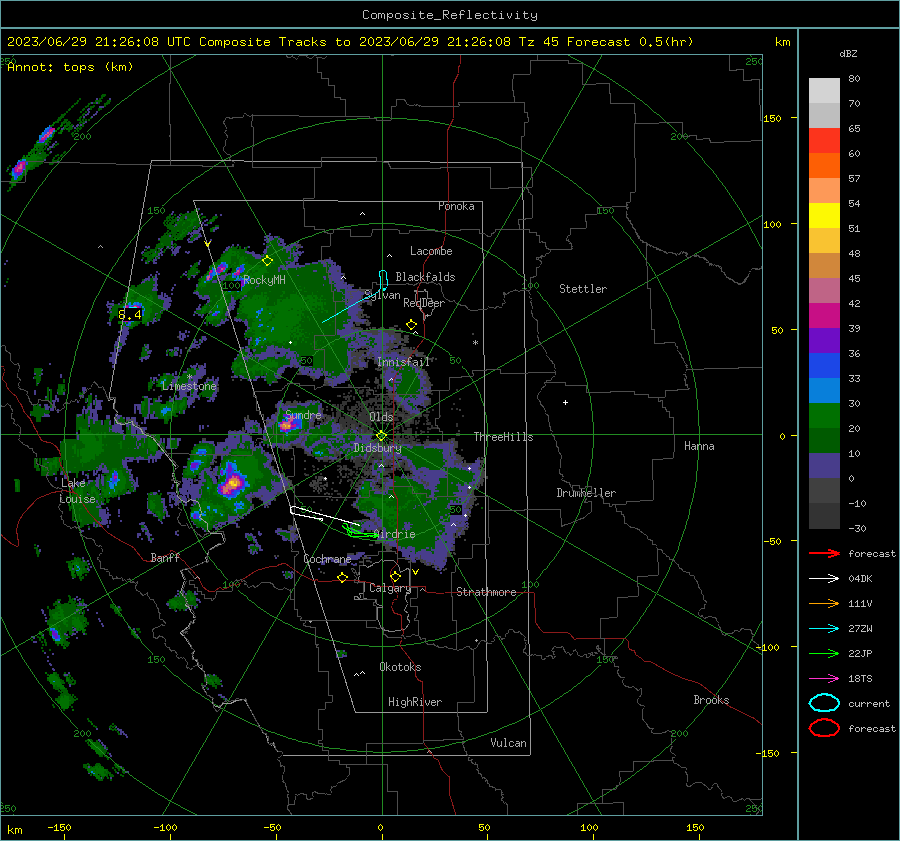Click the yellow diamond marker at Olds
Screen dimensions: 900x841
point(382,436)
